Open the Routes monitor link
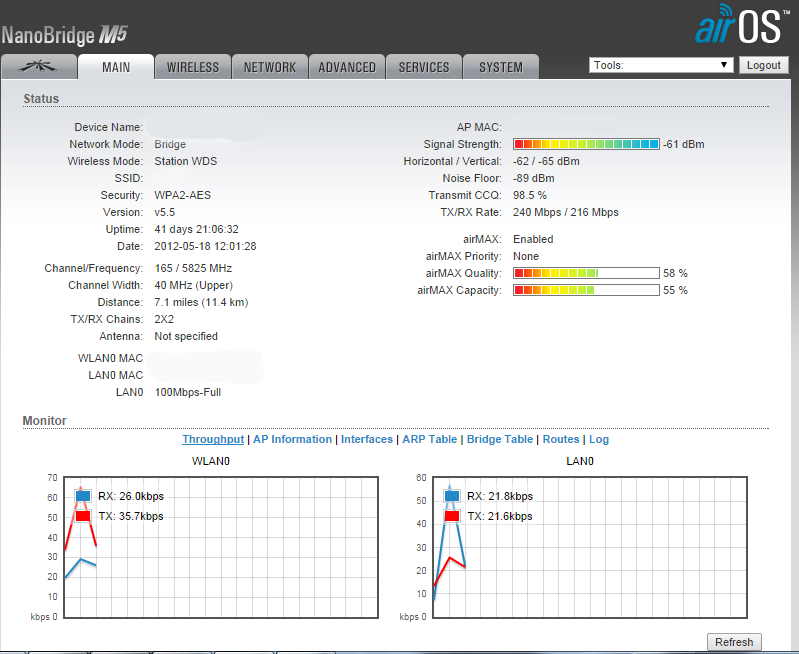 pos(561,439)
